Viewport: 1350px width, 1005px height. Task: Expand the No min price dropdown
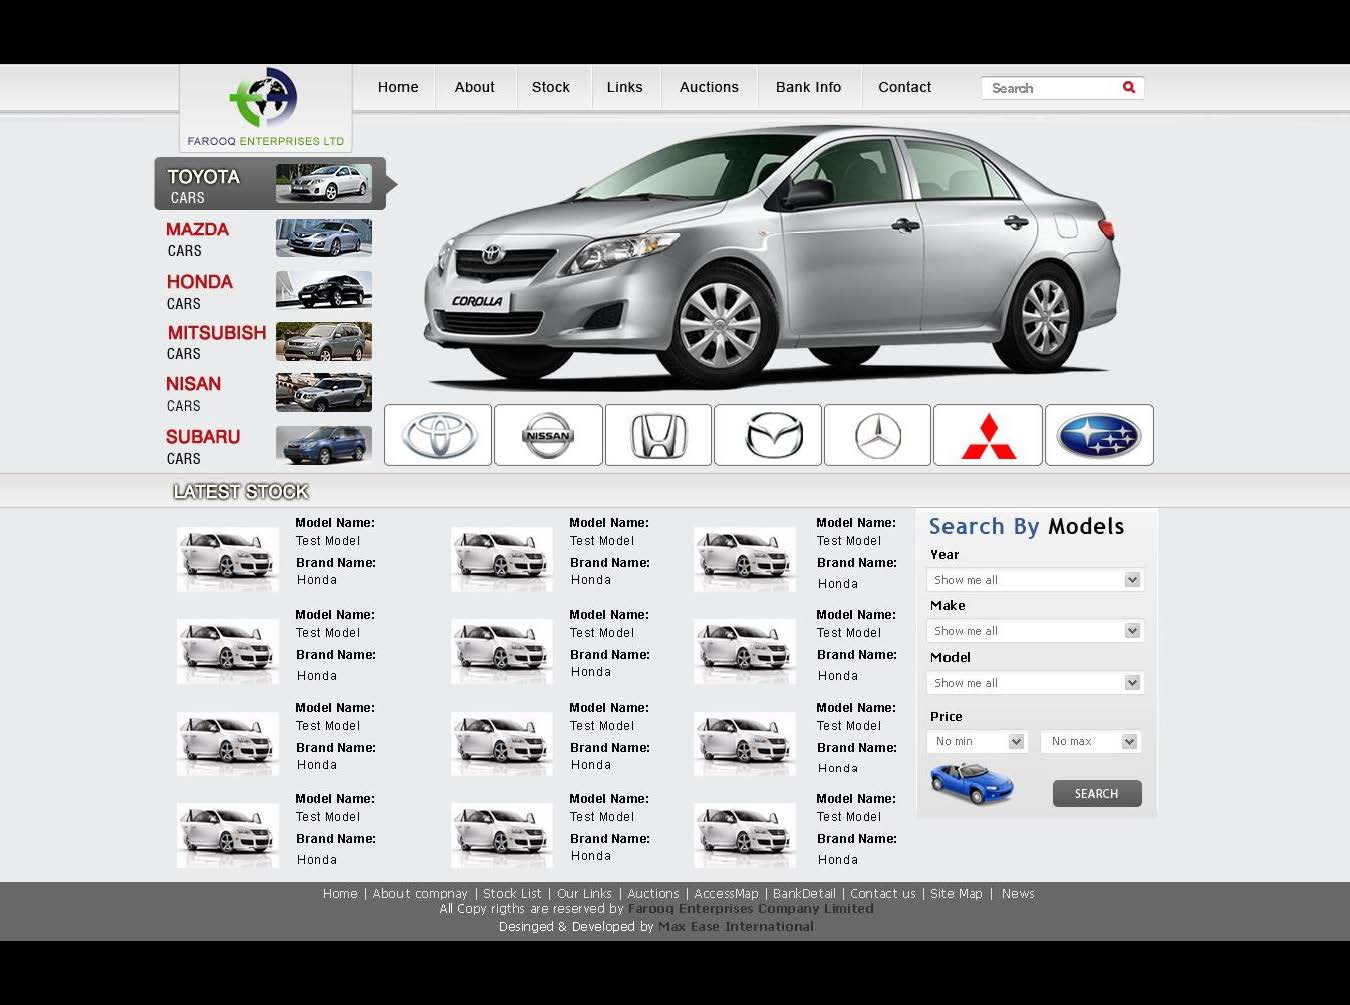click(978, 741)
